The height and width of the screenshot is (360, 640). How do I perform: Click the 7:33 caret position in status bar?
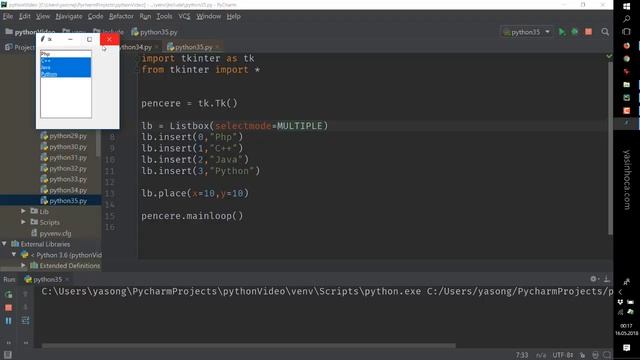click(x=522, y=355)
